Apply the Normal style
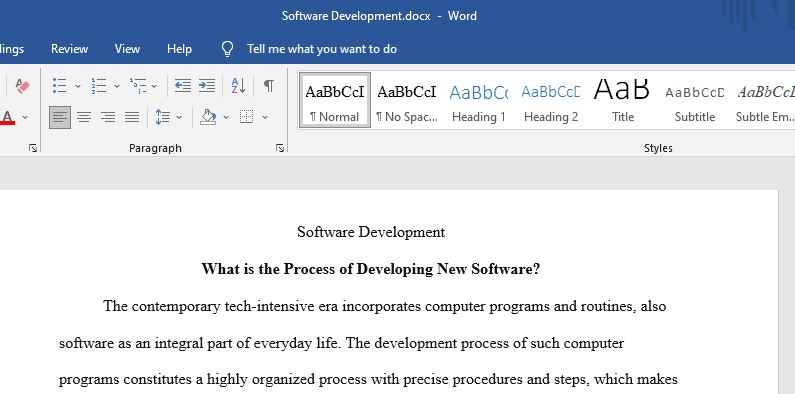 click(x=335, y=100)
